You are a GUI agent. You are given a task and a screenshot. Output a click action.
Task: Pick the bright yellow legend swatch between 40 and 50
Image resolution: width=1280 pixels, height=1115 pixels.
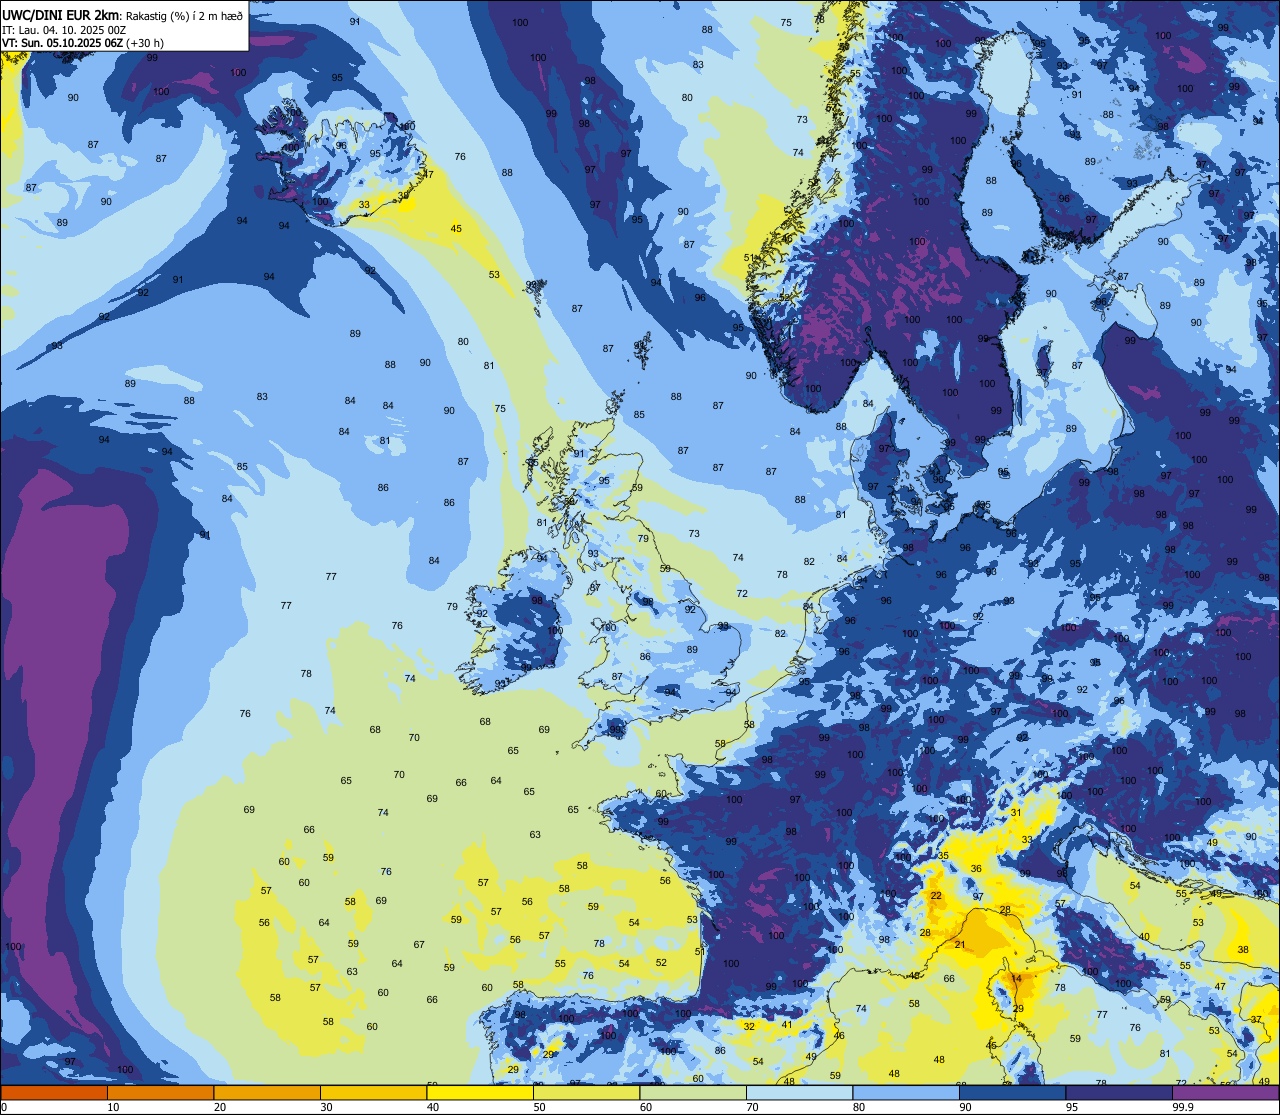coord(480,1093)
